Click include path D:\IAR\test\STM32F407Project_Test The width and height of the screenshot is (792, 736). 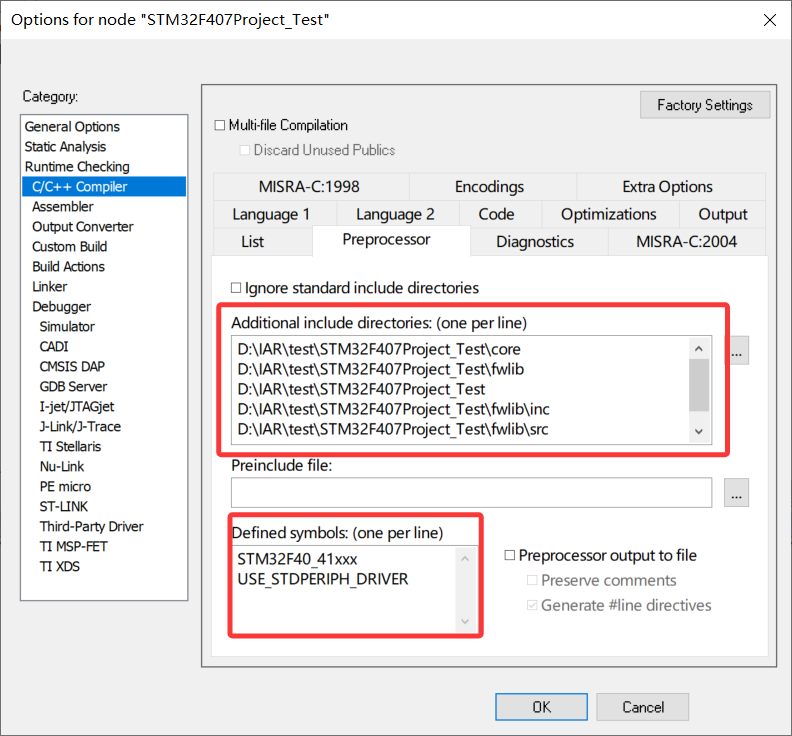pos(361,389)
